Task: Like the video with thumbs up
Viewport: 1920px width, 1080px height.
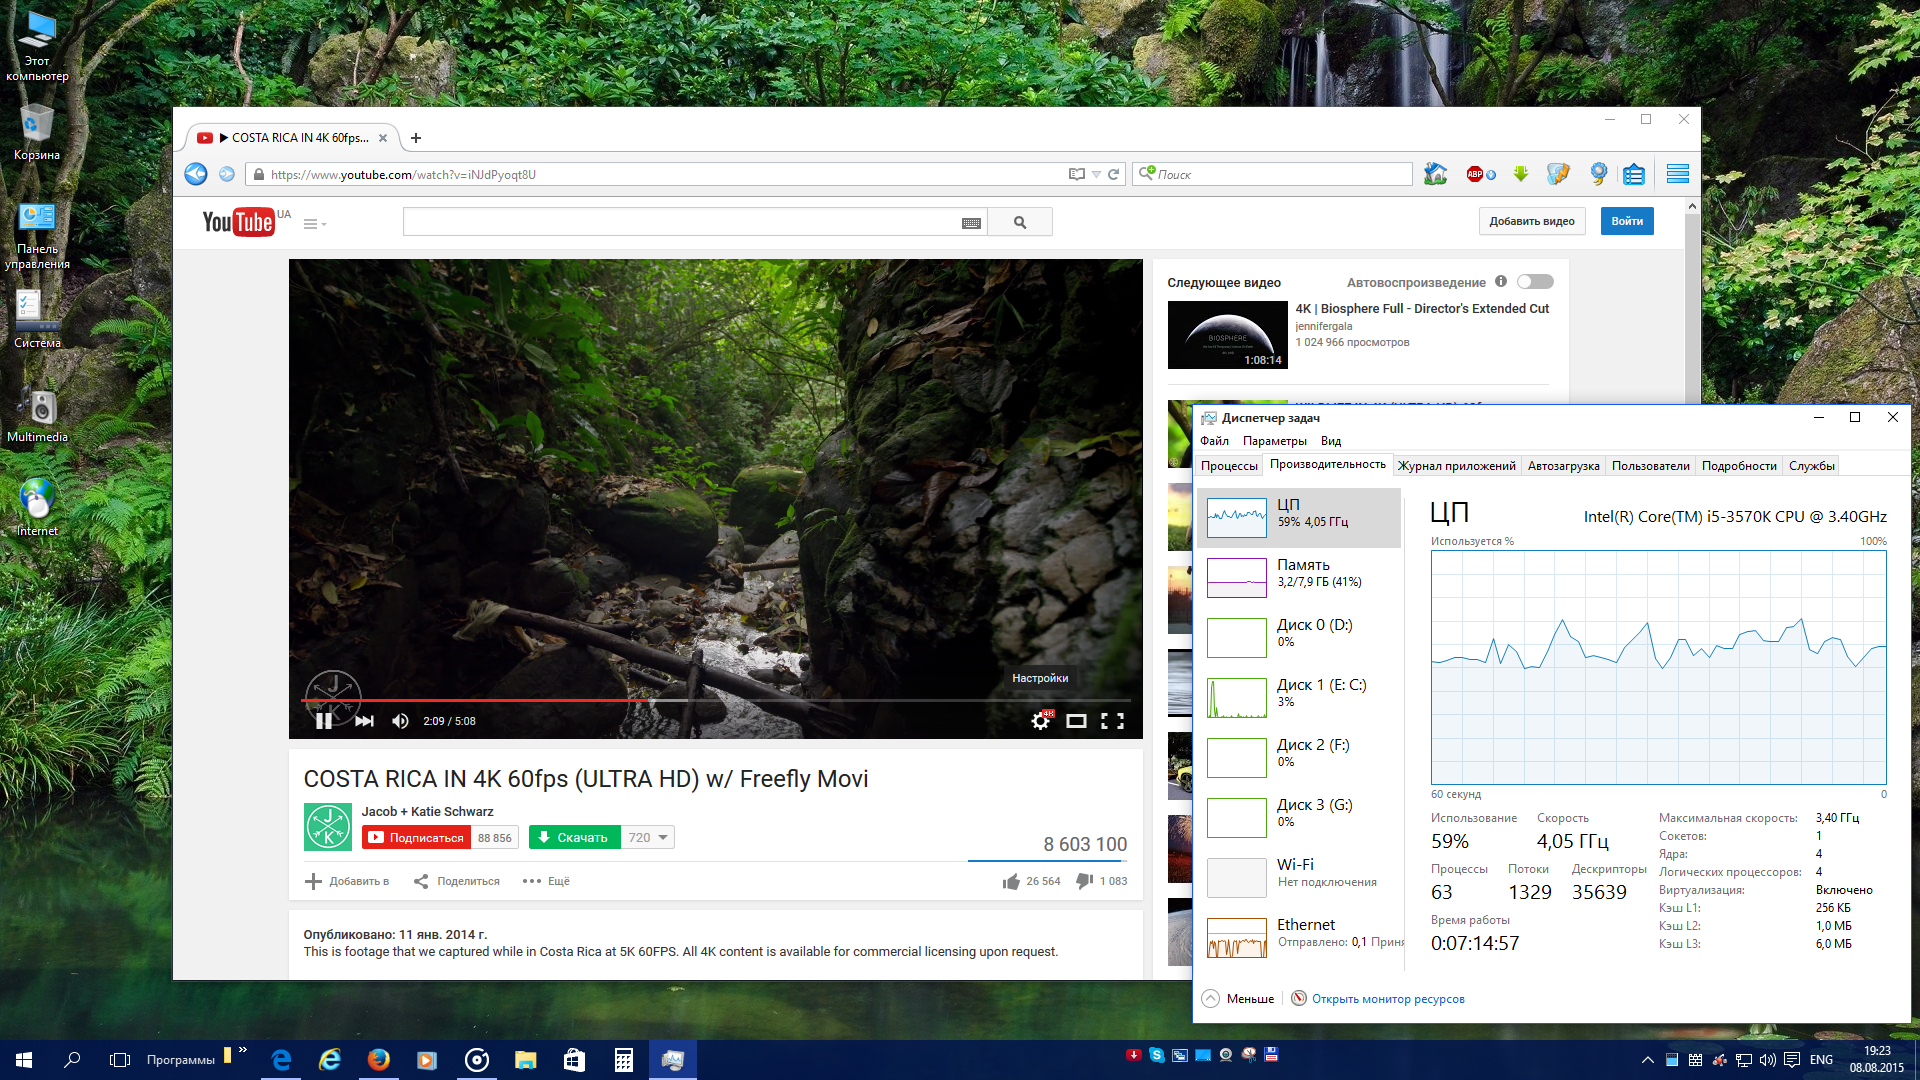Action: [x=1012, y=881]
